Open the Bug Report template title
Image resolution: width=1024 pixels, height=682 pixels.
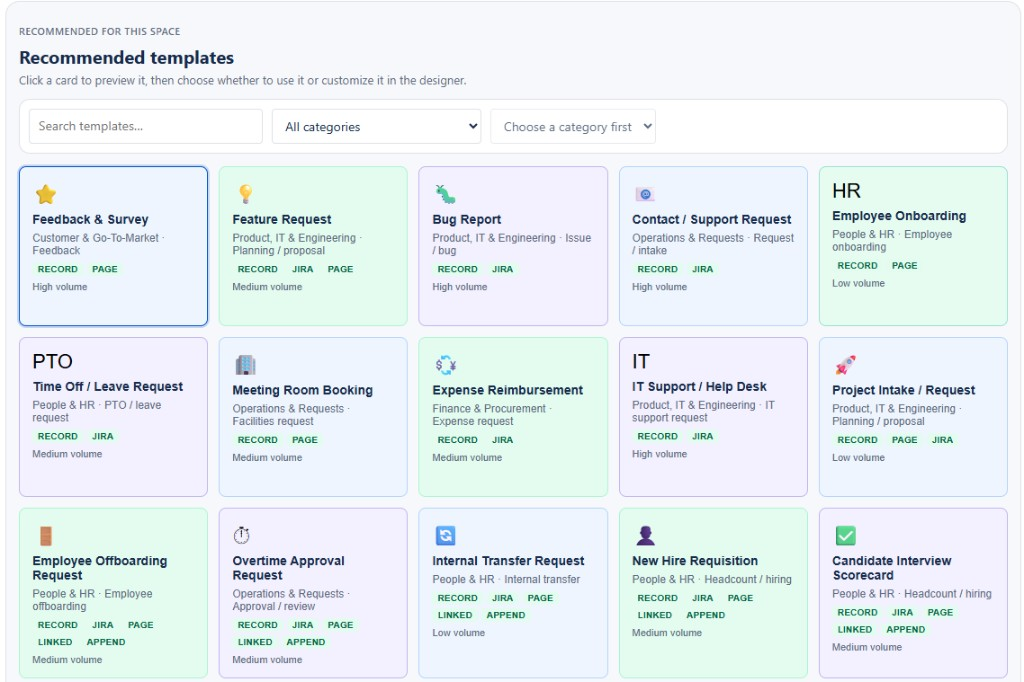point(466,219)
